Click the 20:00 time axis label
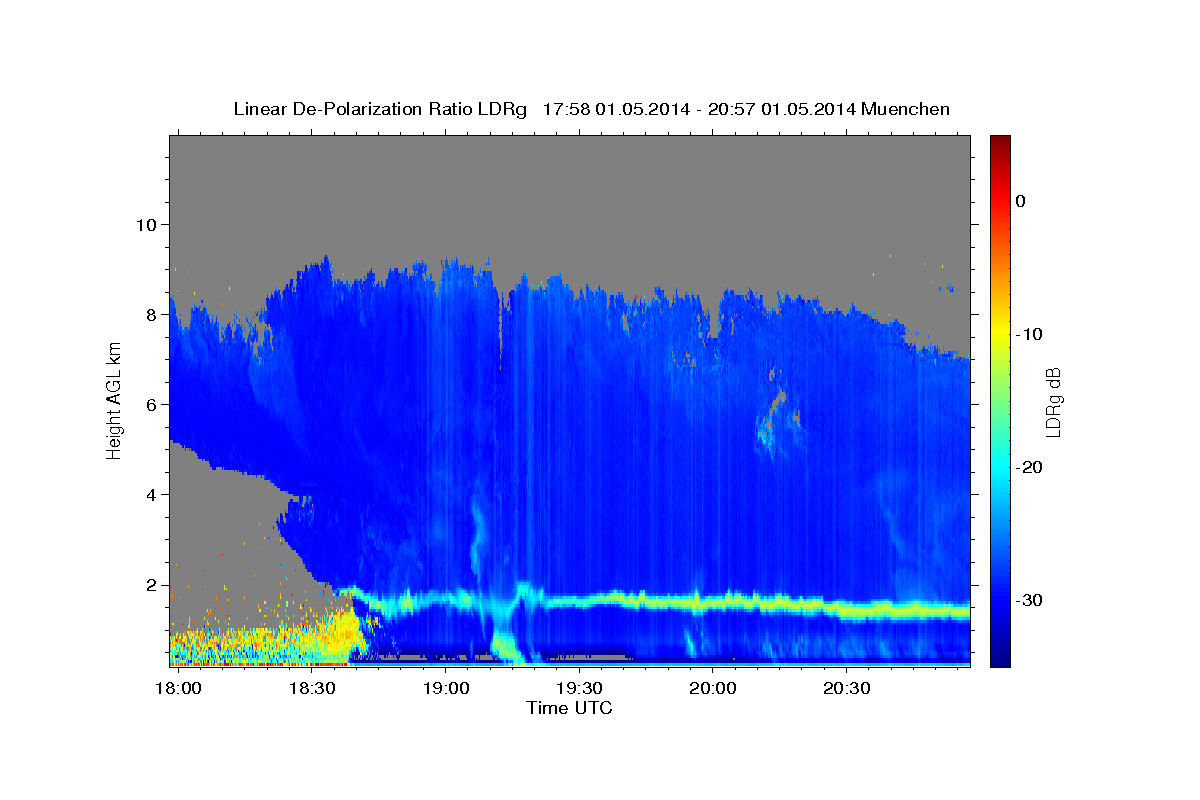Image resolution: width=1200 pixels, height=800 pixels. pos(713,690)
